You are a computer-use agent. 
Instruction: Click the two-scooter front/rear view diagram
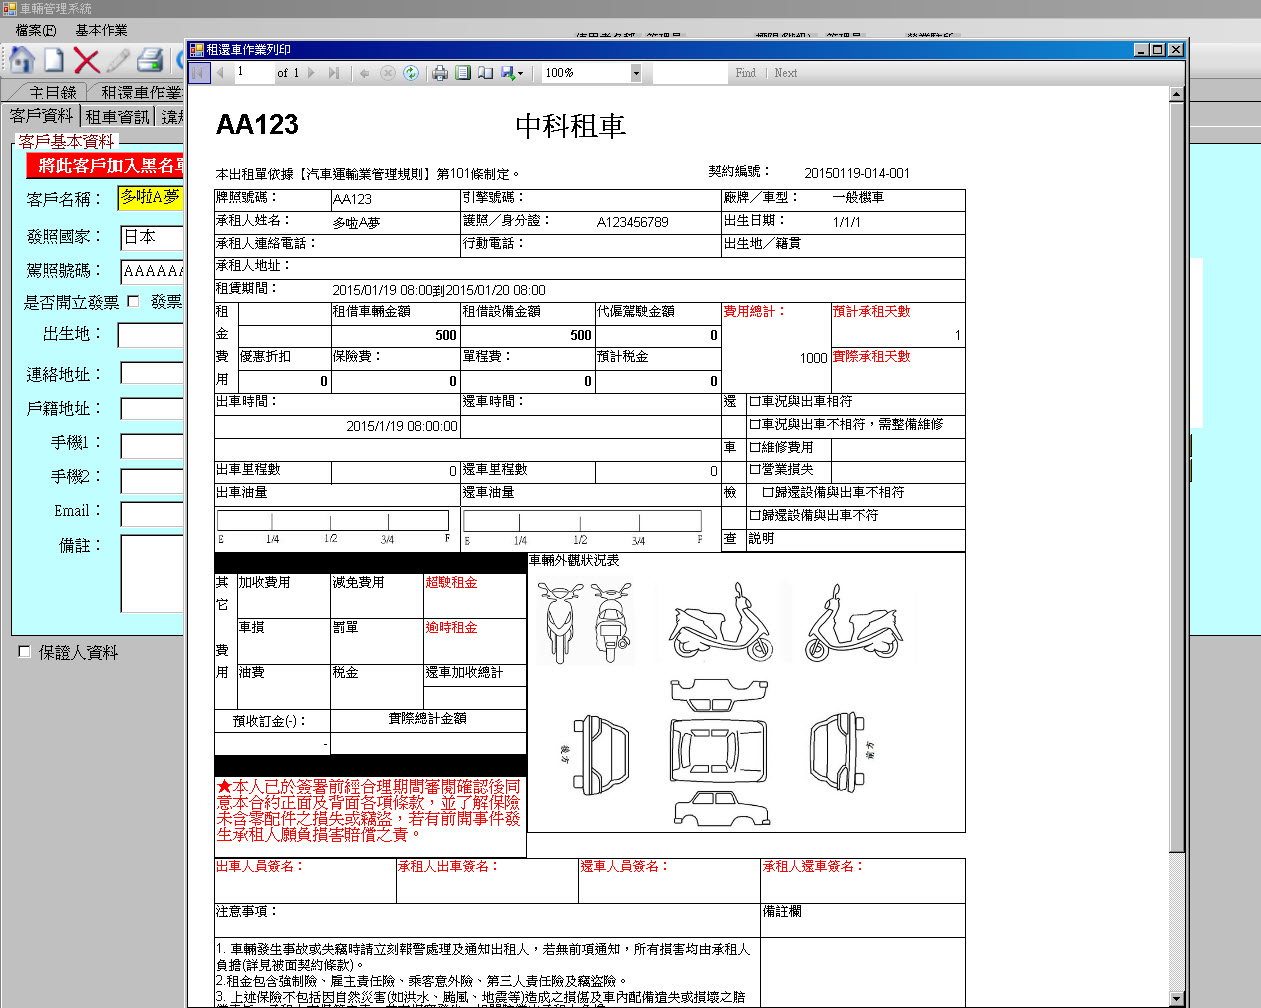[585, 624]
